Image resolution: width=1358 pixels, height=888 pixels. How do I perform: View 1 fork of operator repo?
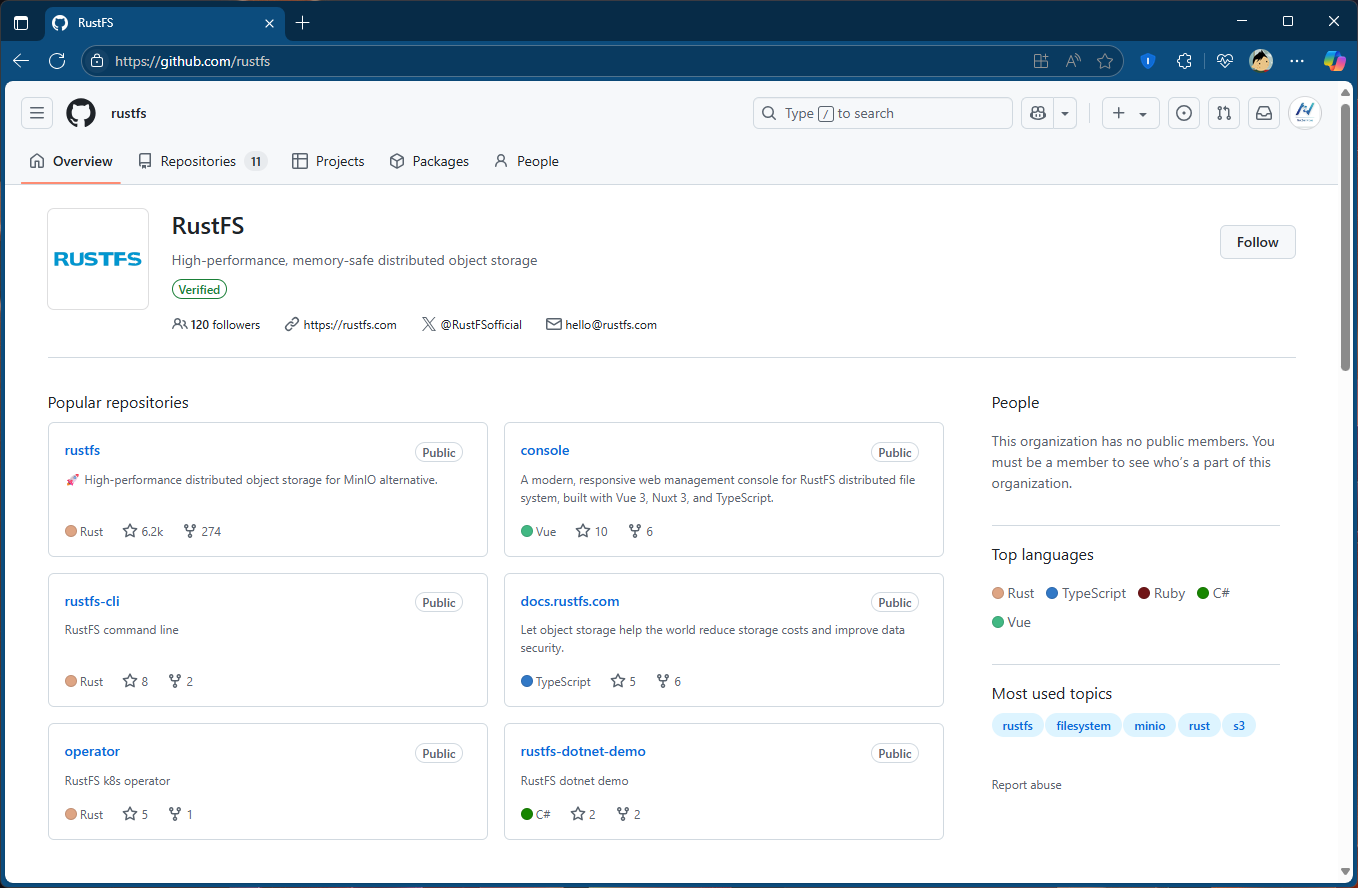(x=181, y=814)
